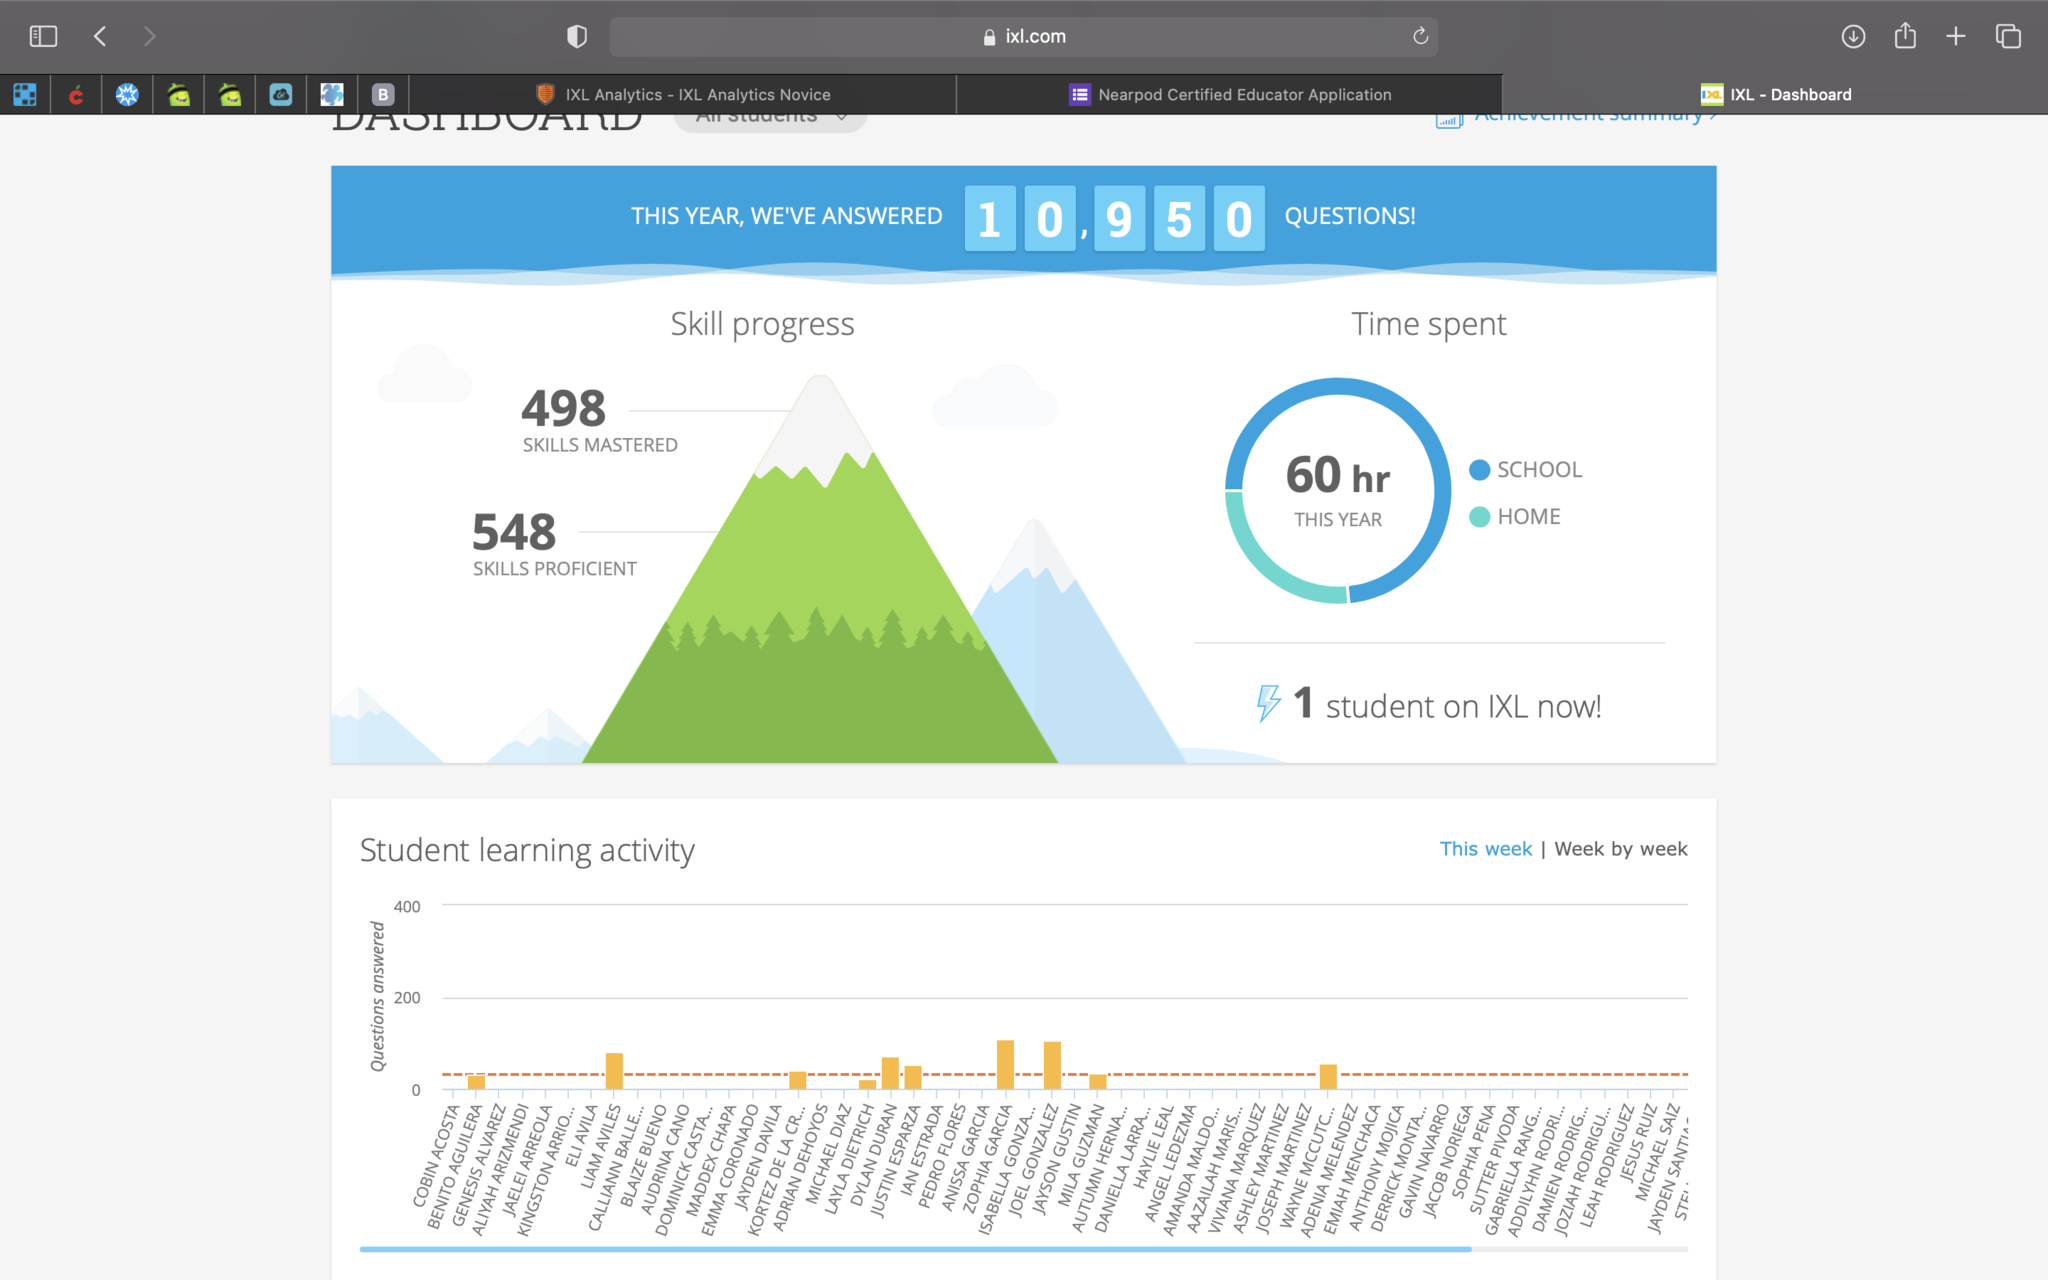The width and height of the screenshot is (2048, 1280).
Task: Show tab overview
Action: pos(2008,37)
